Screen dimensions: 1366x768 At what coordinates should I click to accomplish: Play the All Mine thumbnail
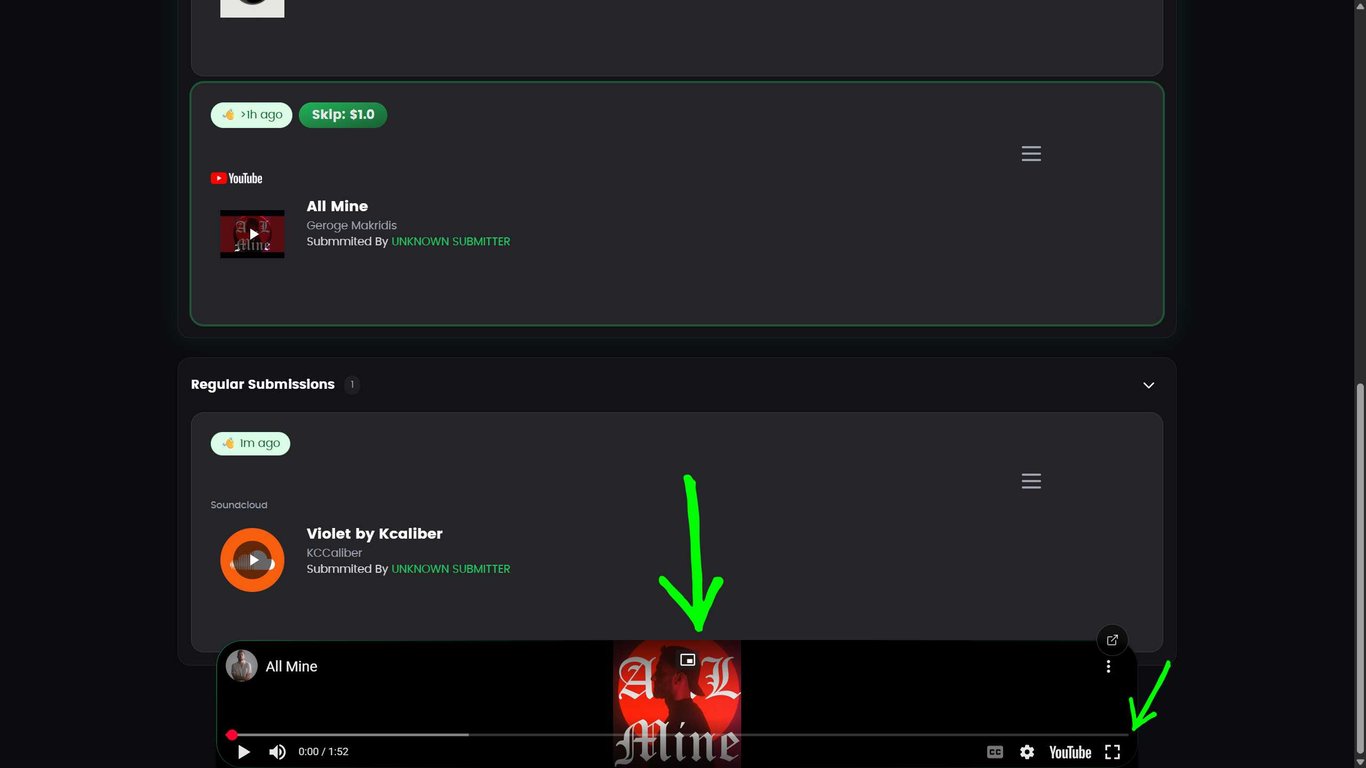[252, 234]
